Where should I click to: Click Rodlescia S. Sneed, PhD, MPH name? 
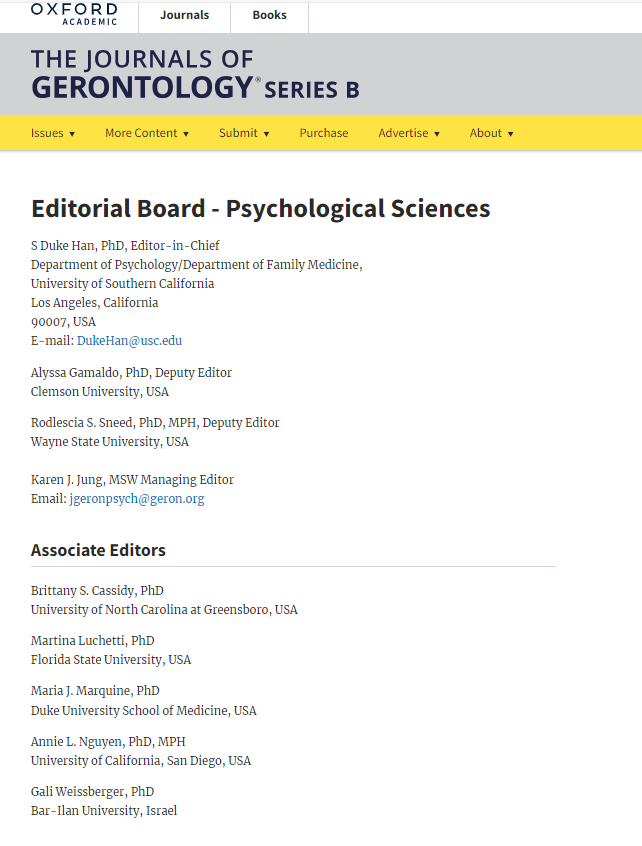point(115,423)
